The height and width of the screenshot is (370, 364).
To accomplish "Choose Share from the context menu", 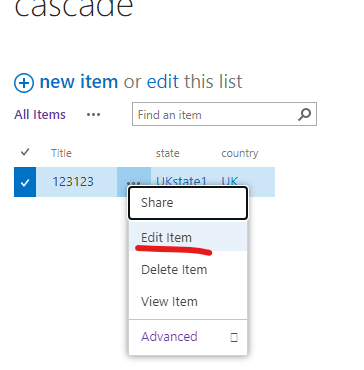I will point(188,203).
